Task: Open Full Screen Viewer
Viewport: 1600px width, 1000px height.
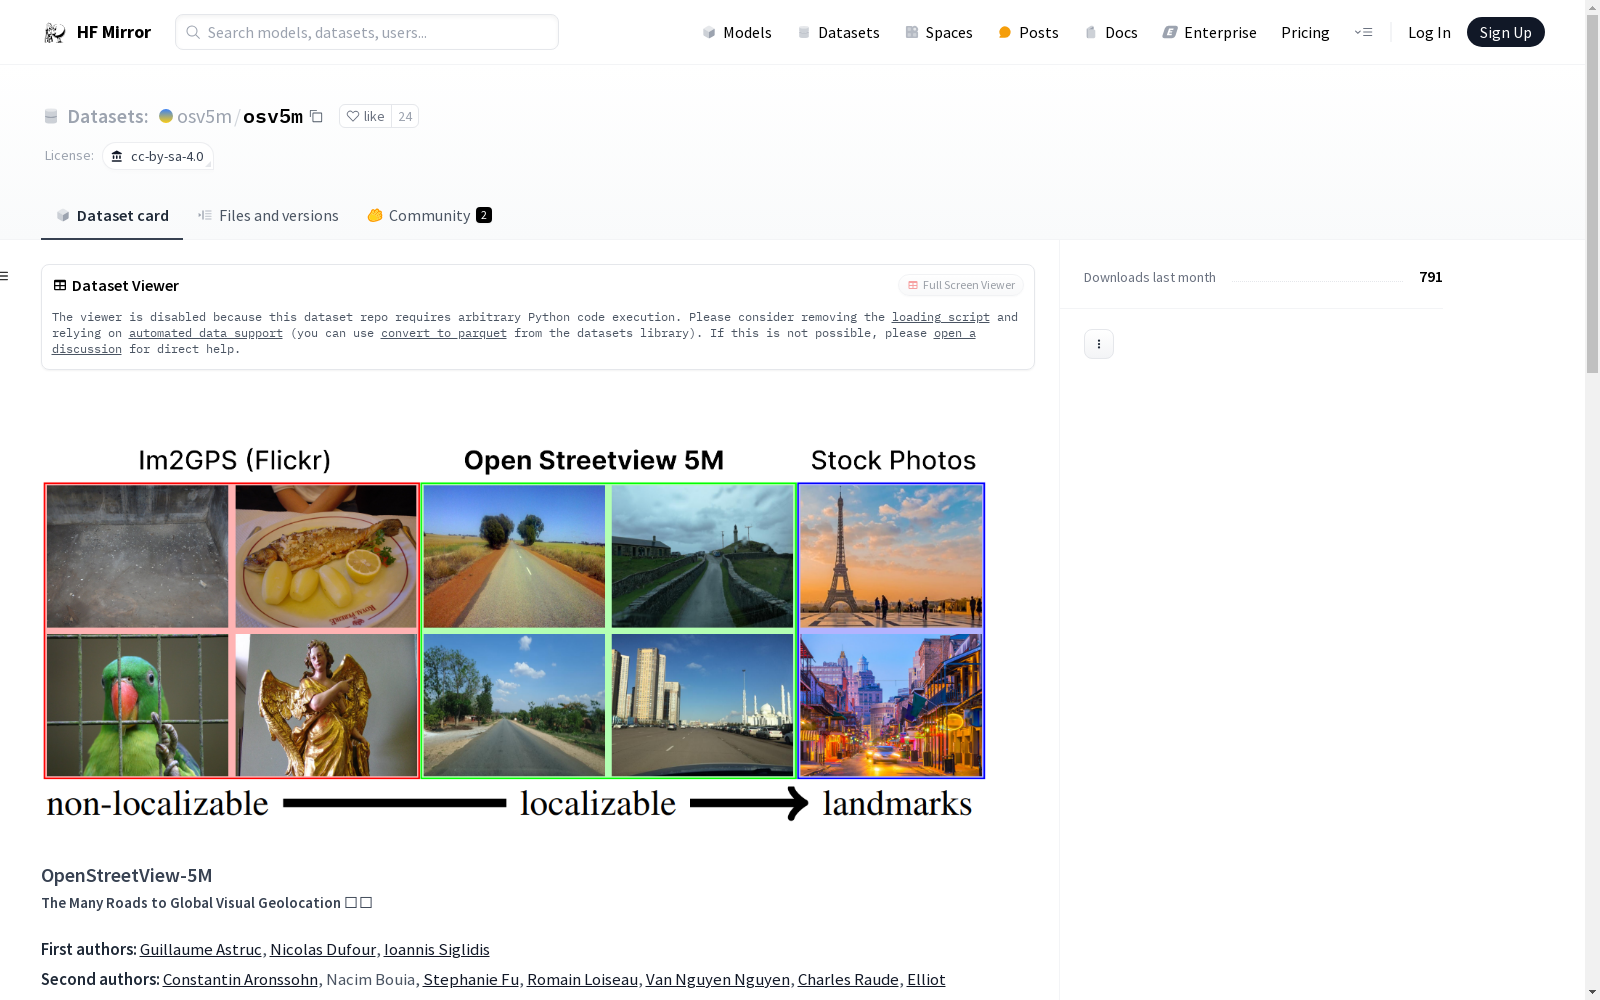Action: pyautogui.click(x=961, y=285)
